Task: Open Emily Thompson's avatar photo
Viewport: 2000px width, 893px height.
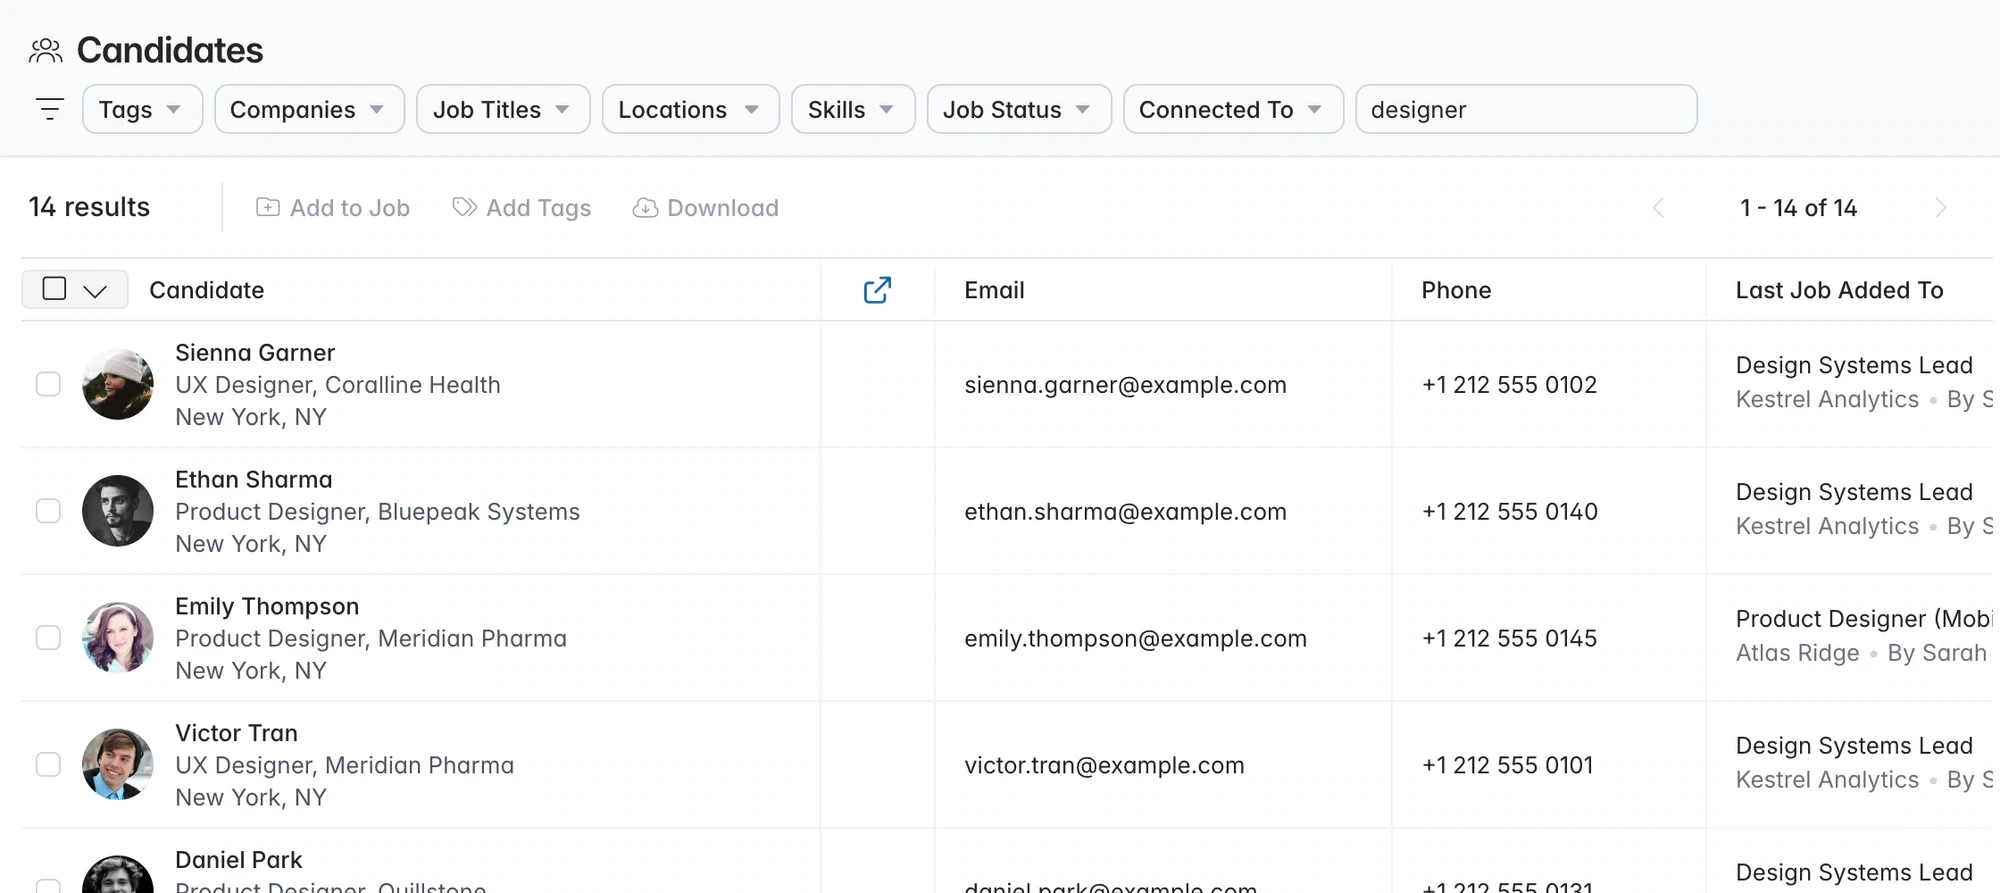Action: point(118,638)
